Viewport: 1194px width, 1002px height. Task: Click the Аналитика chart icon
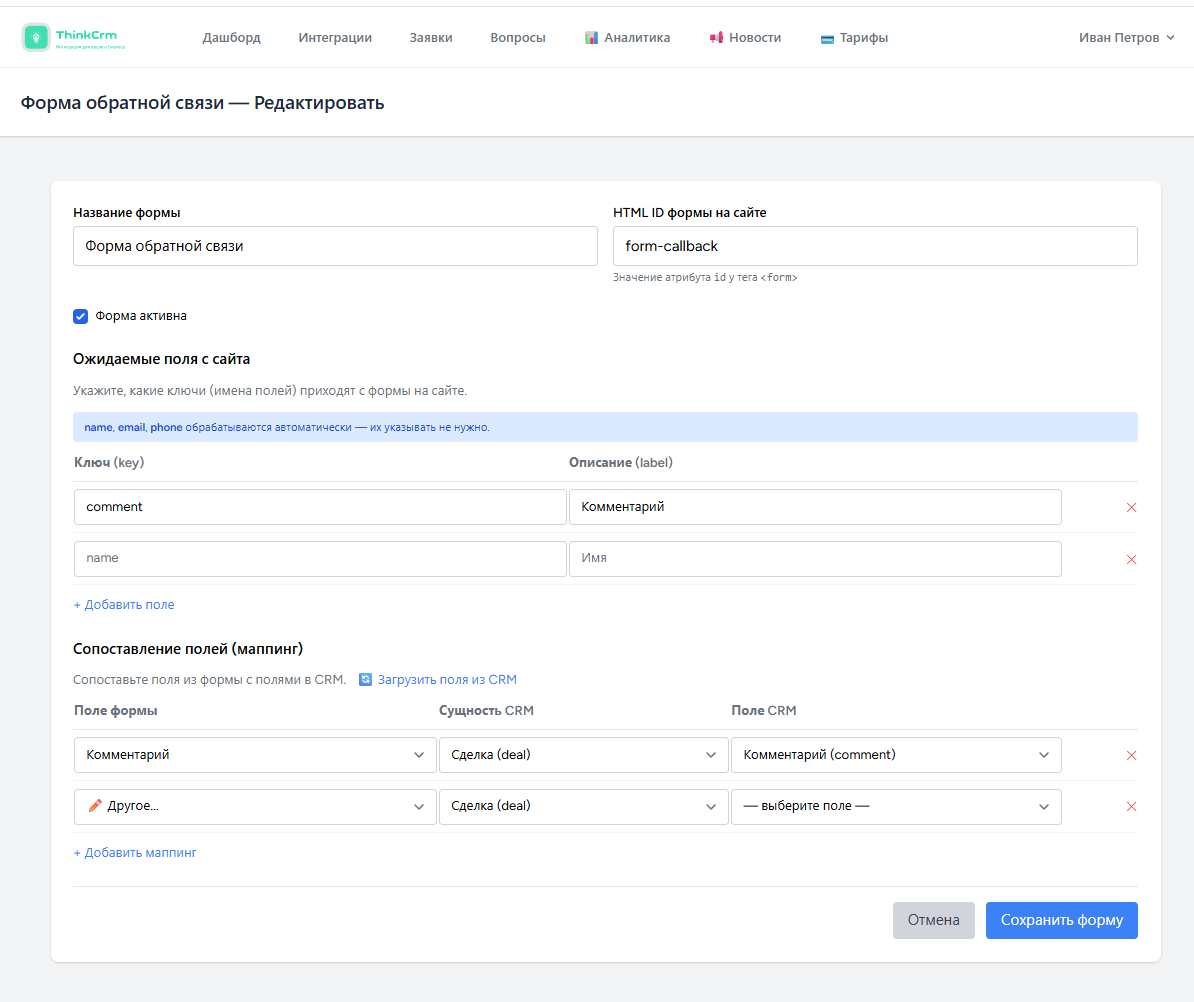pyautogui.click(x=591, y=37)
